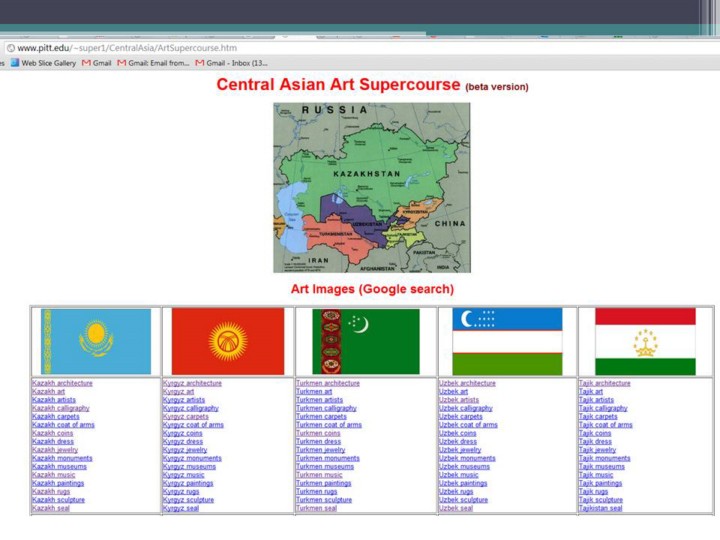Open the Kyrgyz music link
This screenshot has height=540, width=720.
(x=183, y=475)
